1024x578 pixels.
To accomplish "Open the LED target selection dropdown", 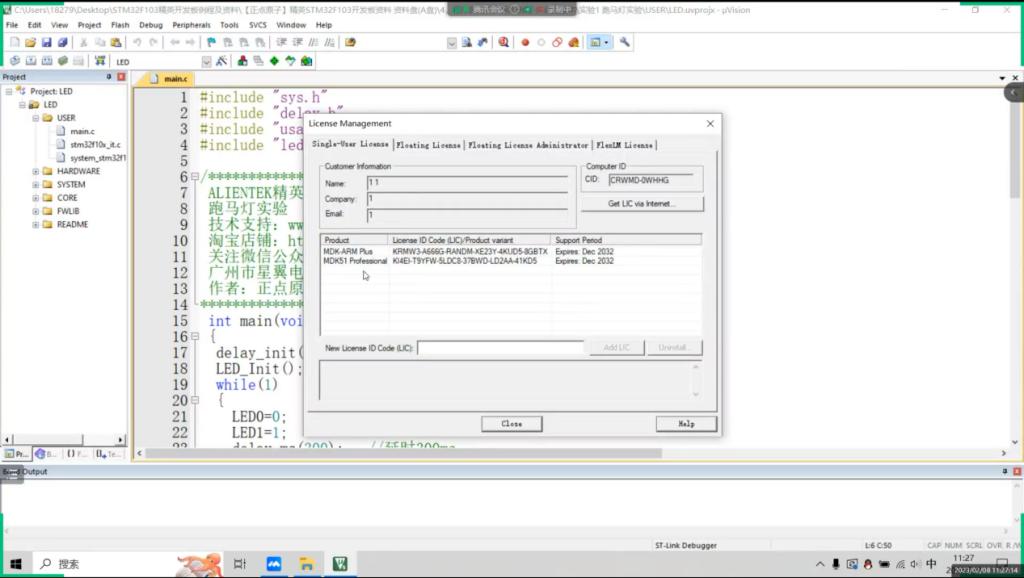I will (x=206, y=62).
